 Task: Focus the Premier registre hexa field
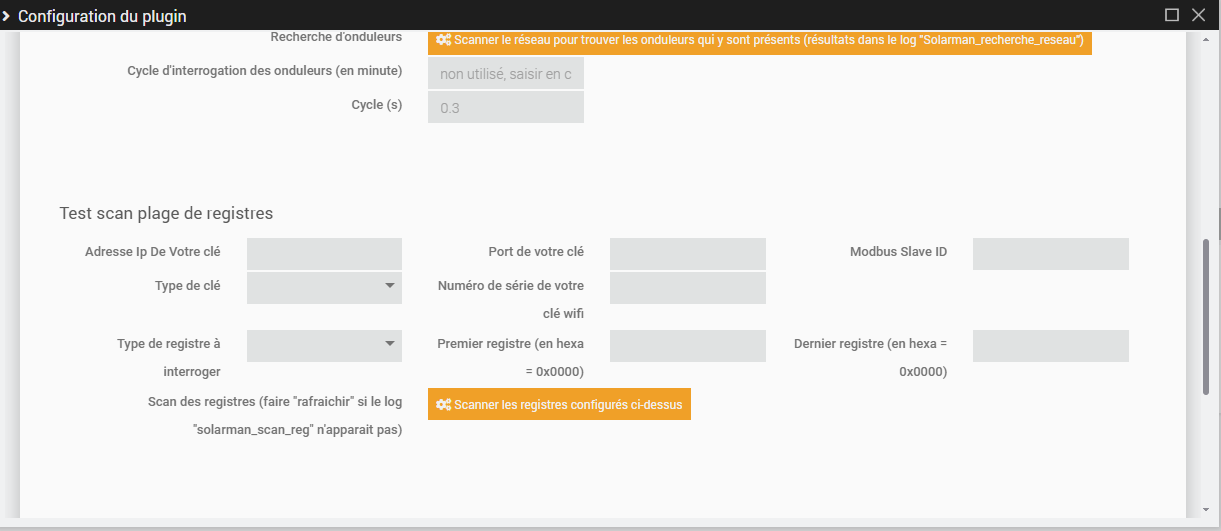click(687, 346)
